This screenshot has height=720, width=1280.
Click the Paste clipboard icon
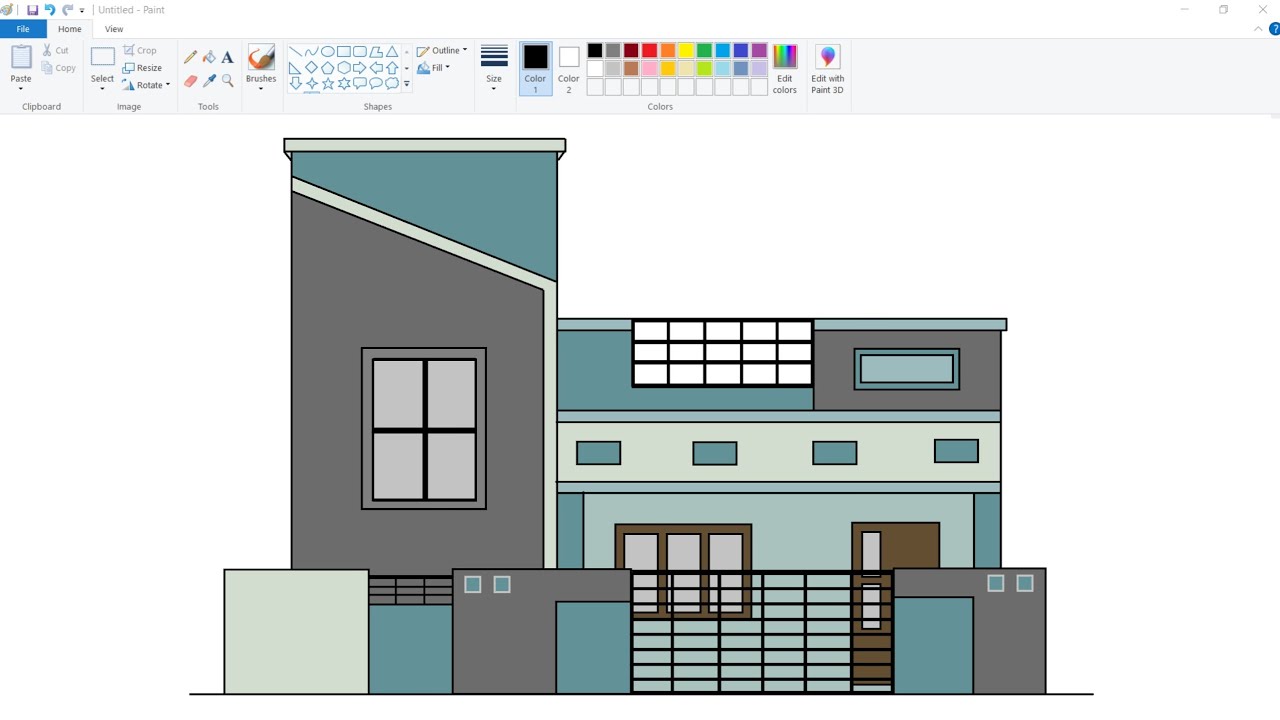pyautogui.click(x=21, y=57)
